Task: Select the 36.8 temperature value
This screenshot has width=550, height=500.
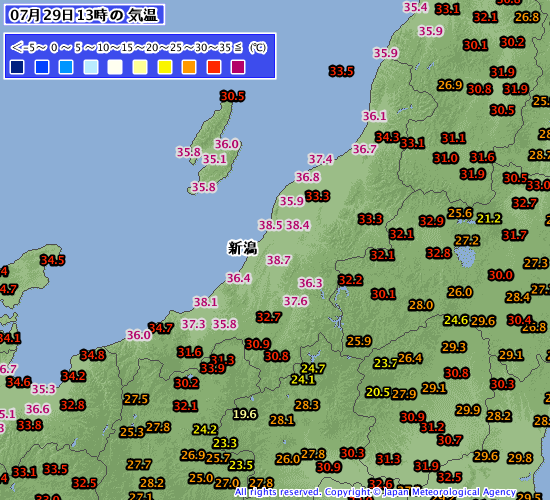Action: 308,177
